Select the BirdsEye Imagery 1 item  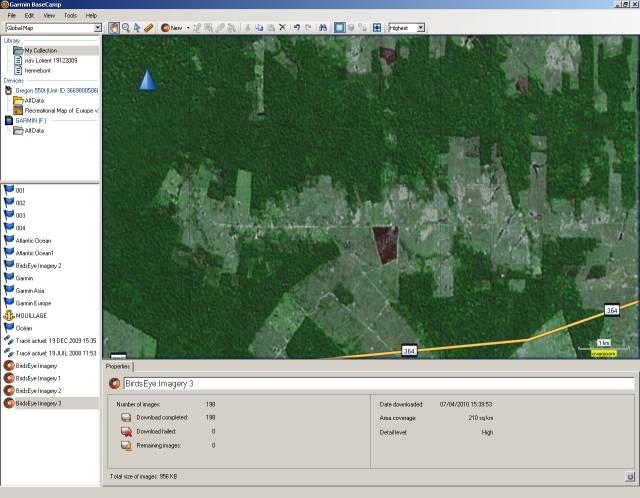click(x=38, y=378)
